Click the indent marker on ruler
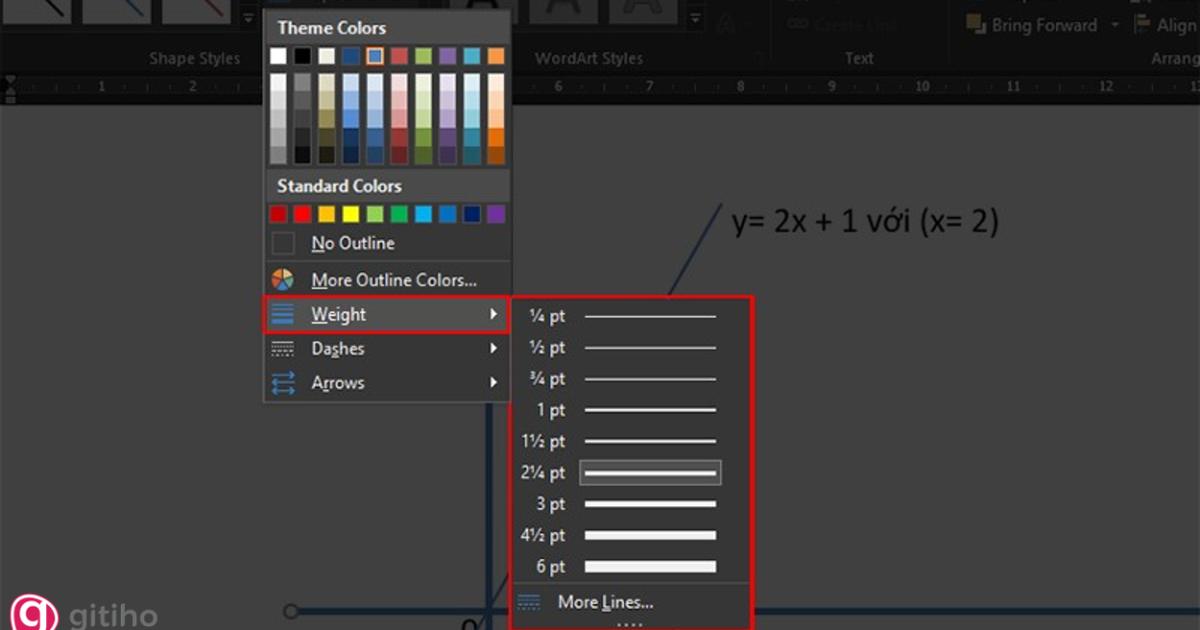 (11, 88)
